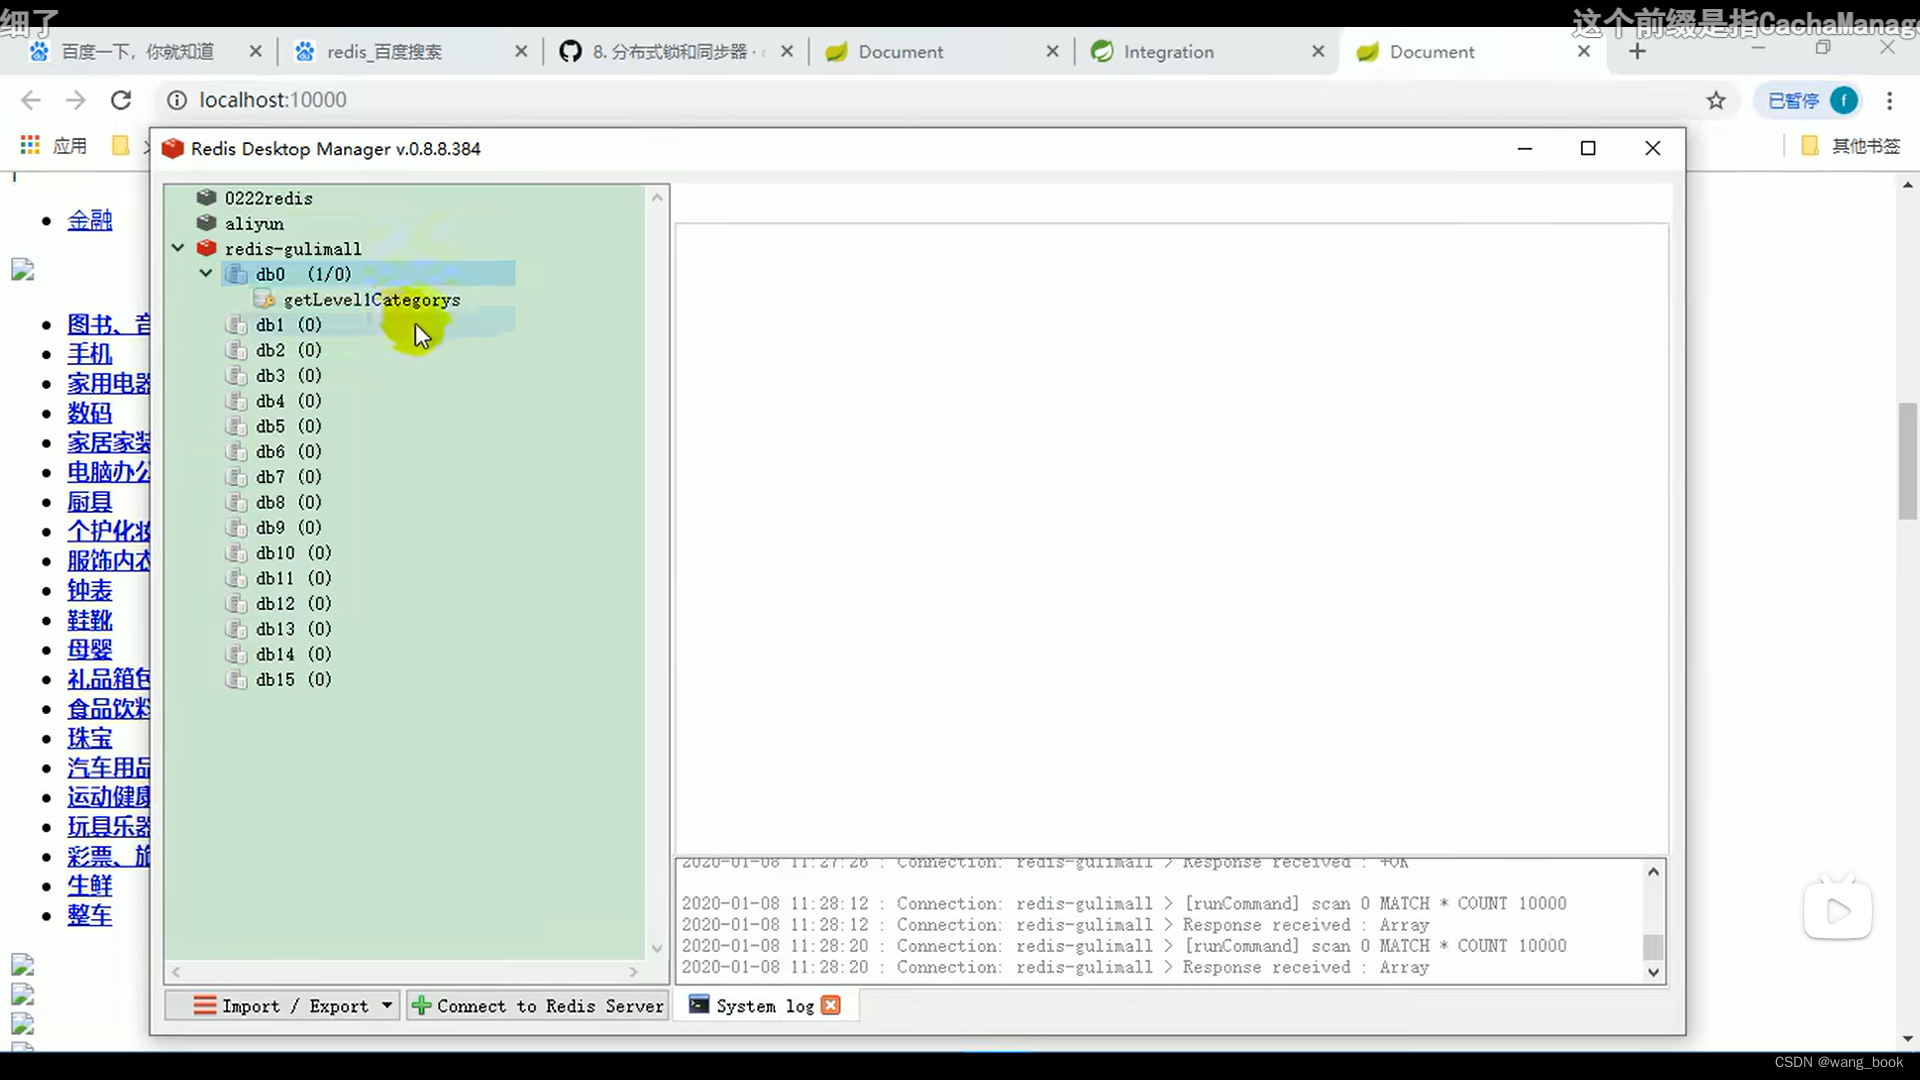
Task: Open the 数码 category link
Action: tap(90, 413)
